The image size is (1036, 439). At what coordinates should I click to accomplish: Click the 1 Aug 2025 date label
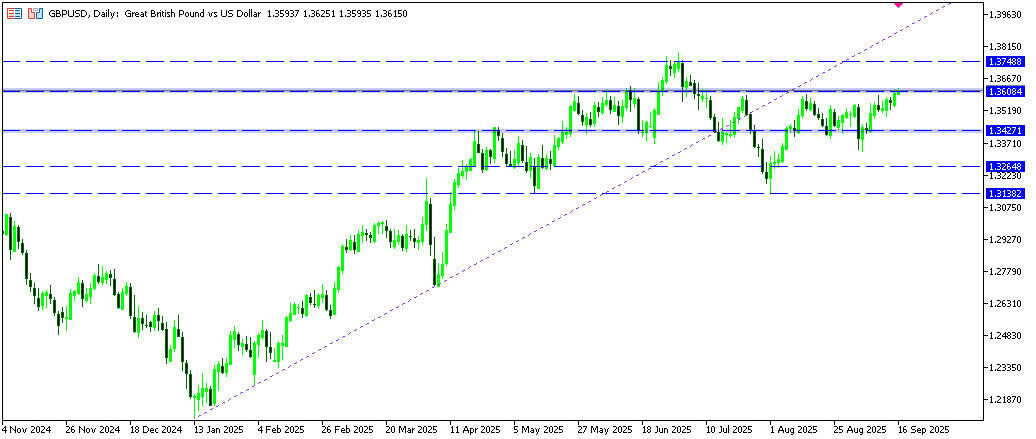(x=792, y=428)
